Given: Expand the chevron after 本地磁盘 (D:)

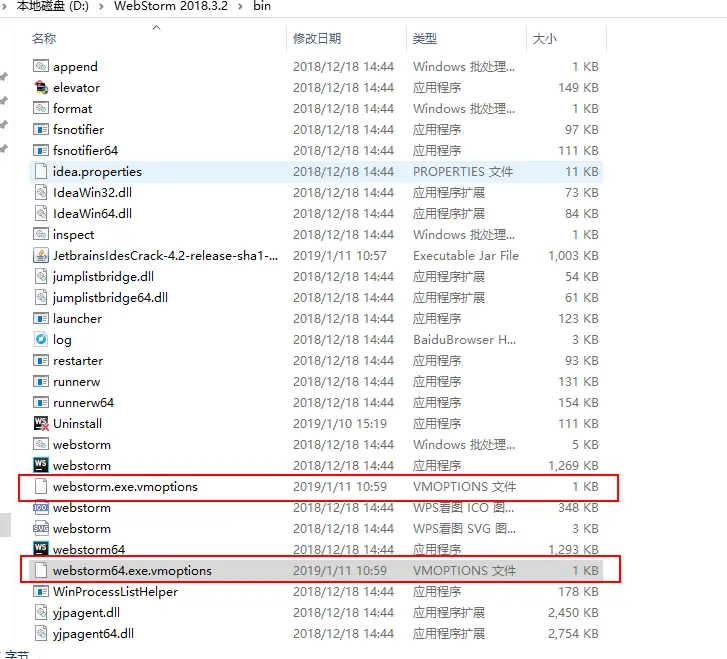Looking at the screenshot, I should [101, 6].
